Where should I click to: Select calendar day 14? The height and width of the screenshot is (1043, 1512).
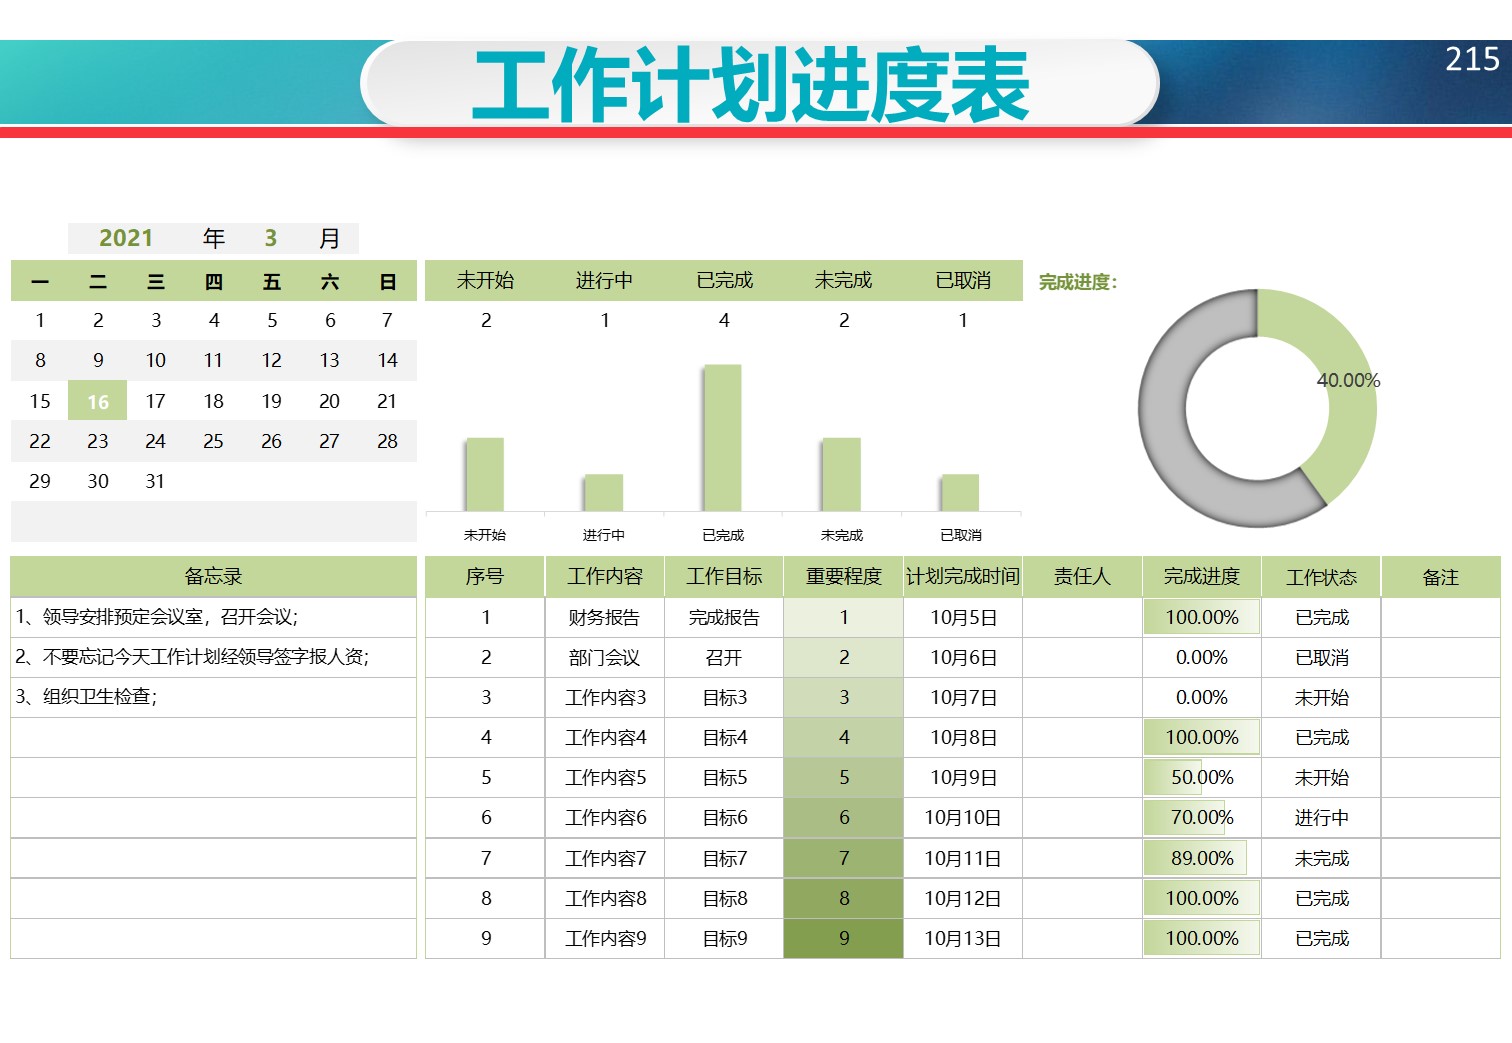pyautogui.click(x=387, y=360)
